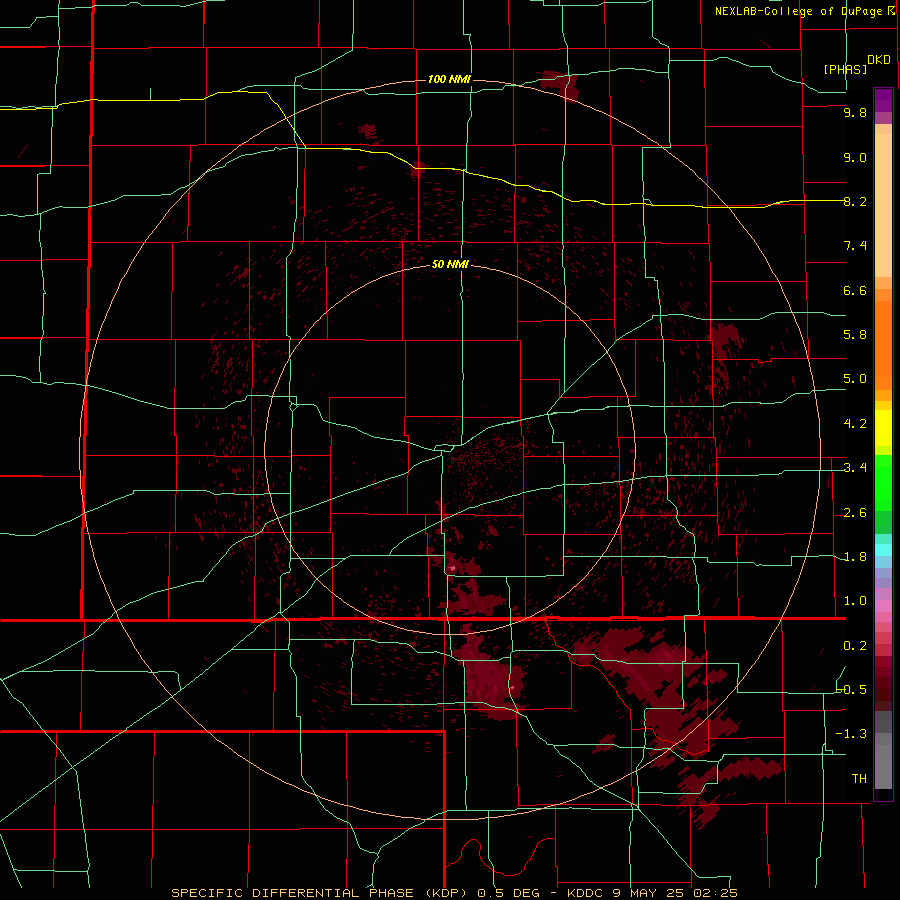Screen dimensions: 900x900
Task: Click the [PHAS] product label
Action: point(845,69)
